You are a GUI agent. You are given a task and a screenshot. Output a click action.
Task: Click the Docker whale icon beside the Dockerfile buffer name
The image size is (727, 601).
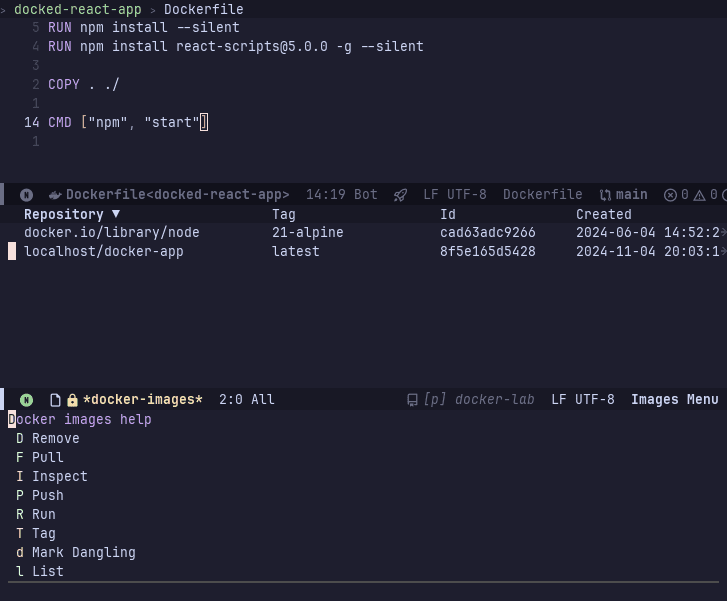point(55,195)
